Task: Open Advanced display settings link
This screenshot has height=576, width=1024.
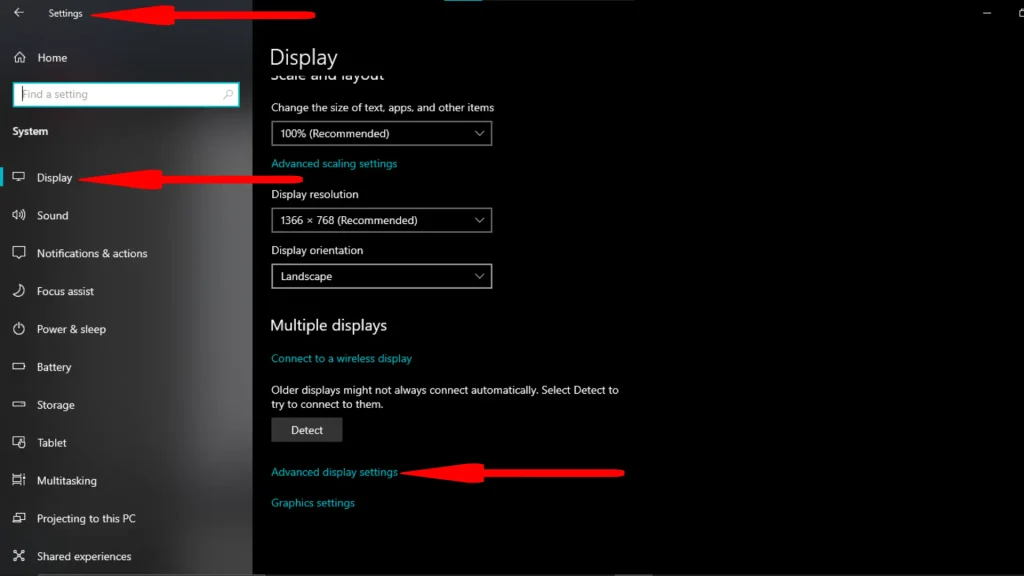Action: click(x=334, y=472)
